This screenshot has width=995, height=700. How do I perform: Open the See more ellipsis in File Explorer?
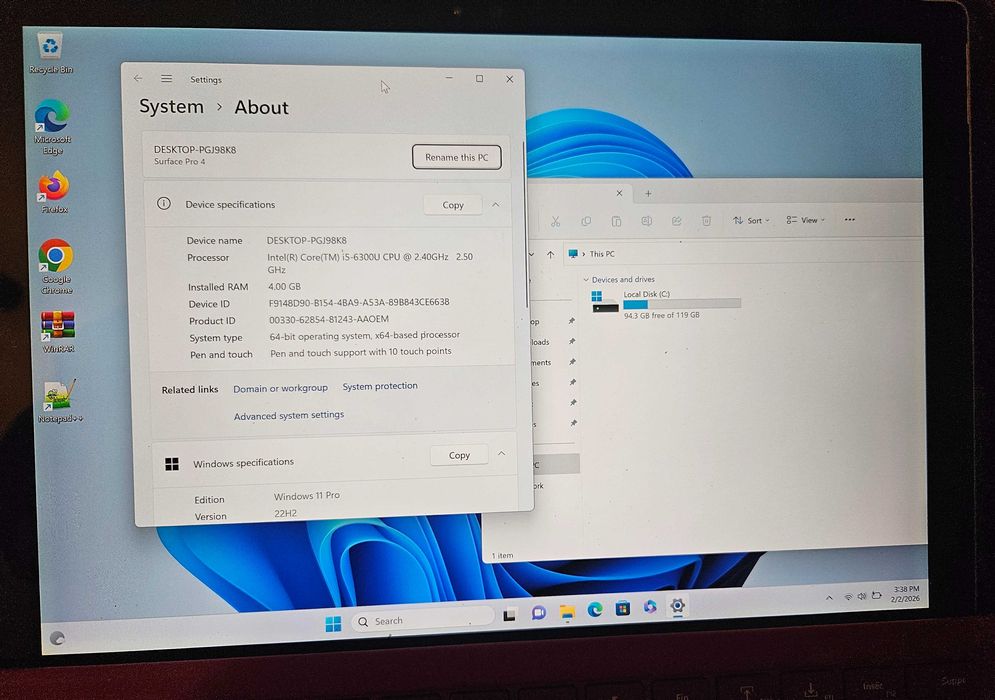pyautogui.click(x=850, y=220)
